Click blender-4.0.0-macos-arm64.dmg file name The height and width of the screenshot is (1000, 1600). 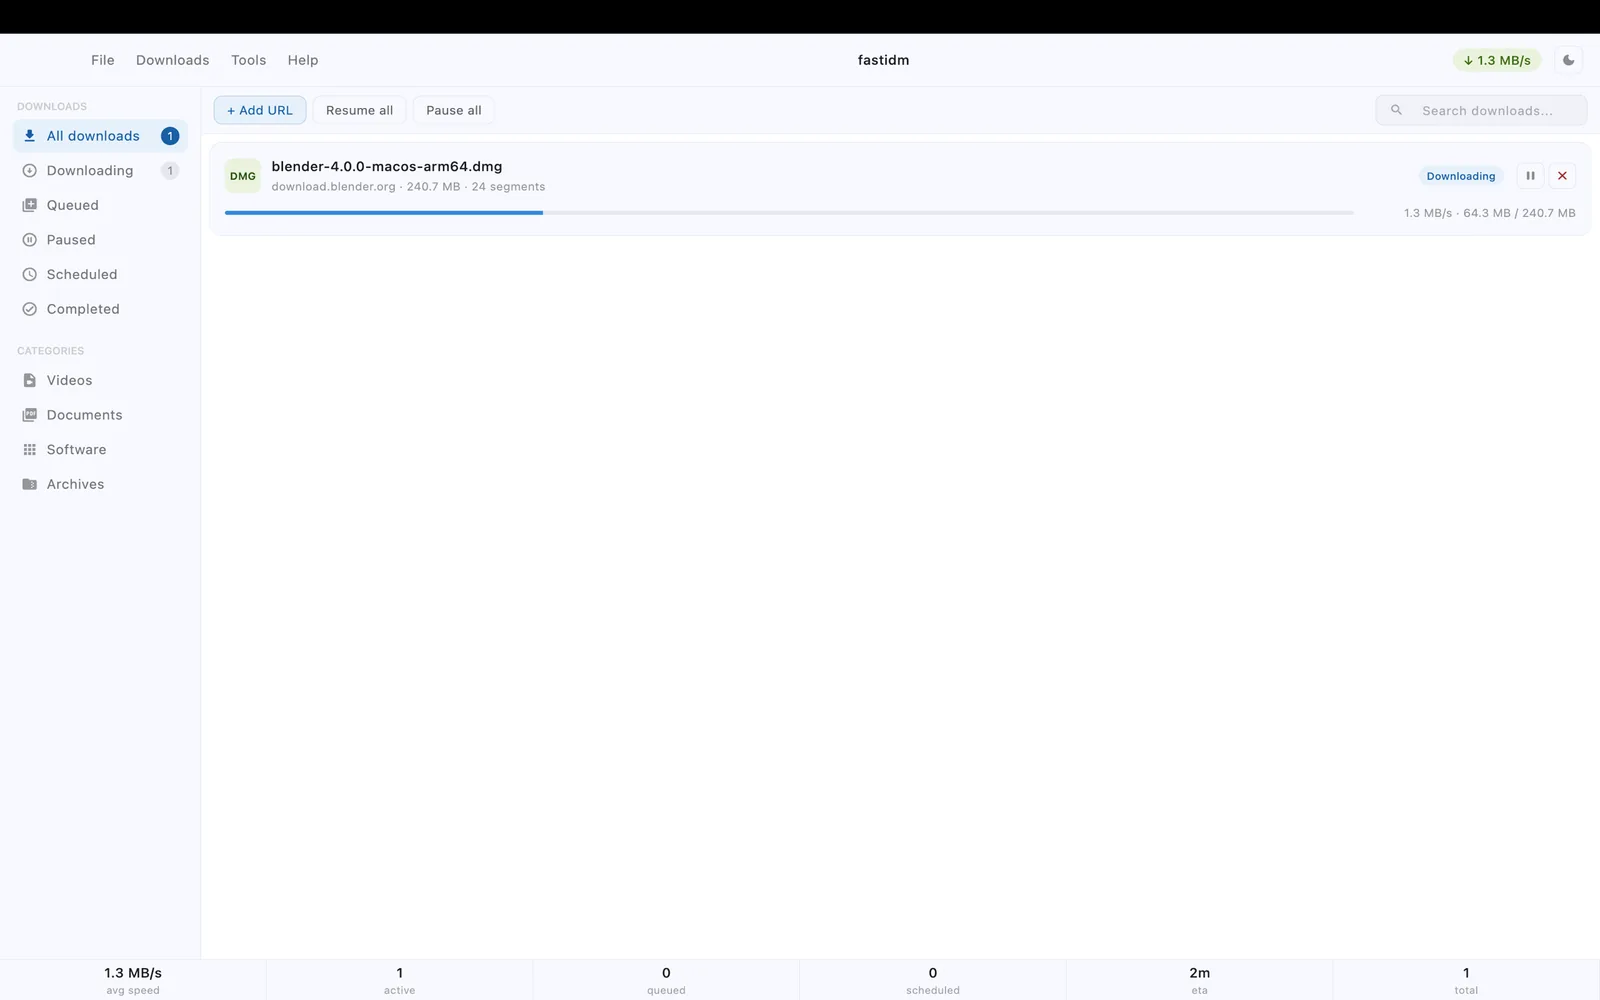387,166
